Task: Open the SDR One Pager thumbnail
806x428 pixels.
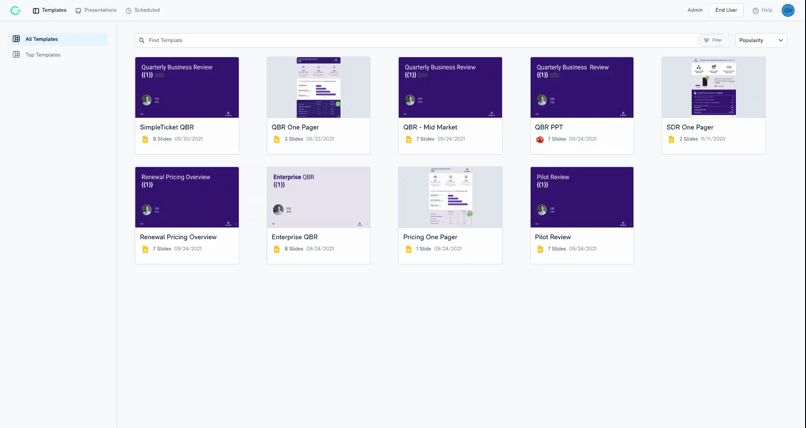Action: click(713, 87)
